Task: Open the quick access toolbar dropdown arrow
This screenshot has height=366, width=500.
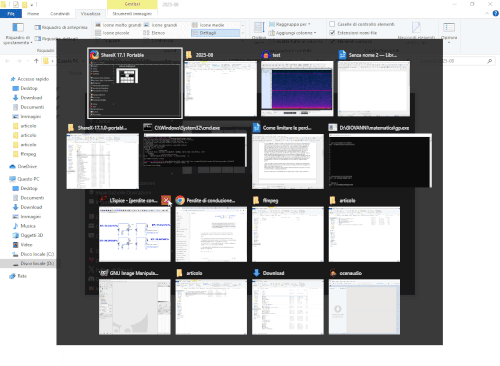Action: (x=32, y=5)
